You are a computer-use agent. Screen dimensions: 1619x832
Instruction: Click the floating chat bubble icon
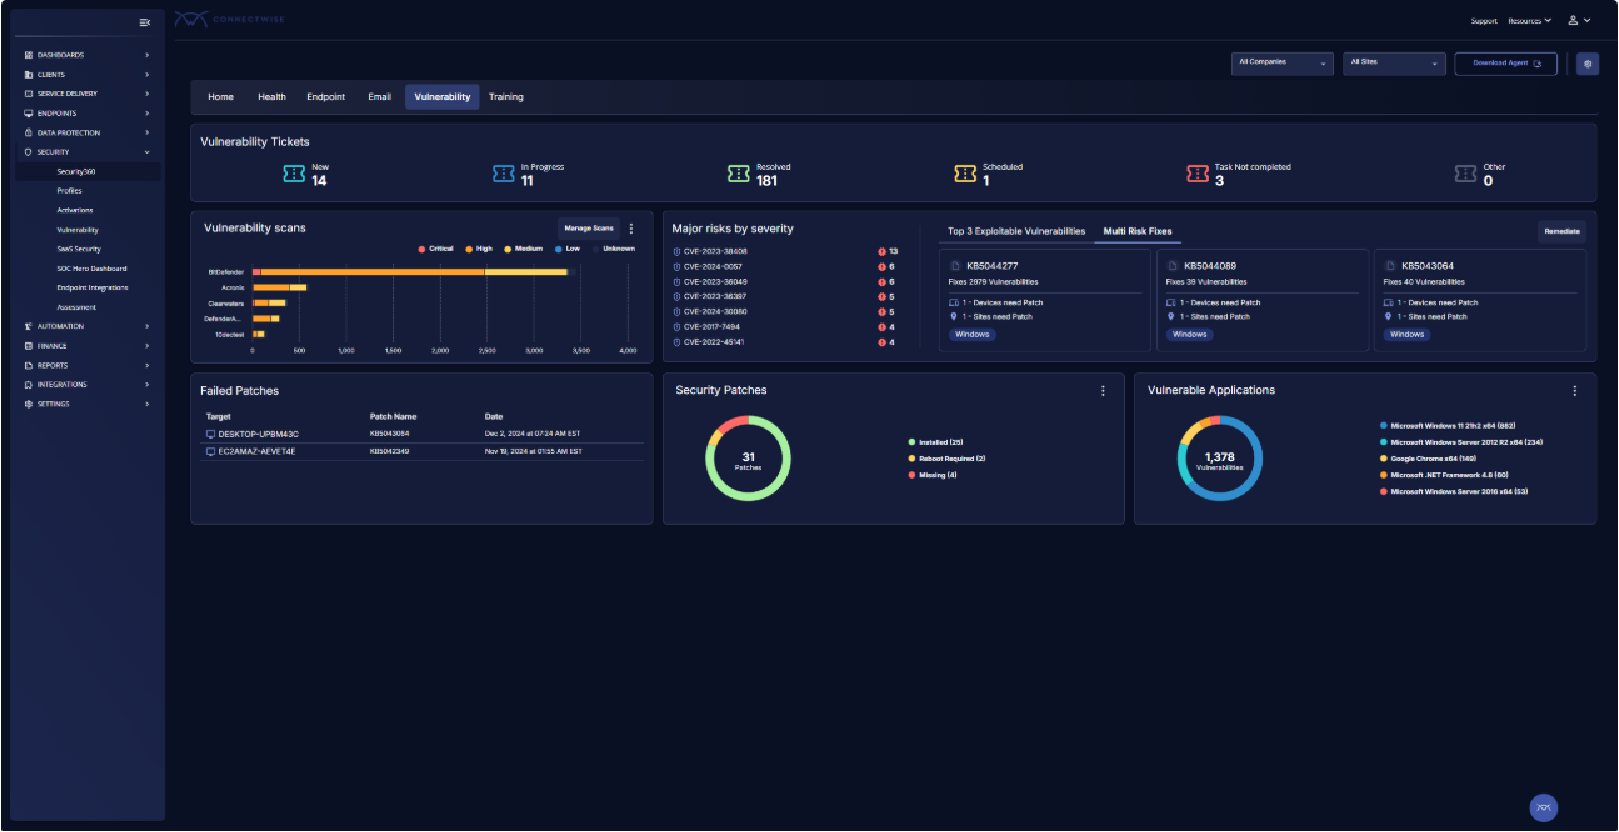[x=1543, y=807]
